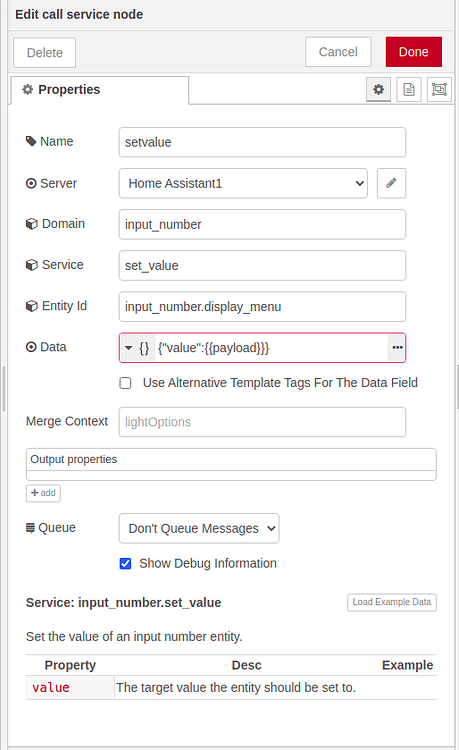Click the 'Example' column header

click(407, 665)
